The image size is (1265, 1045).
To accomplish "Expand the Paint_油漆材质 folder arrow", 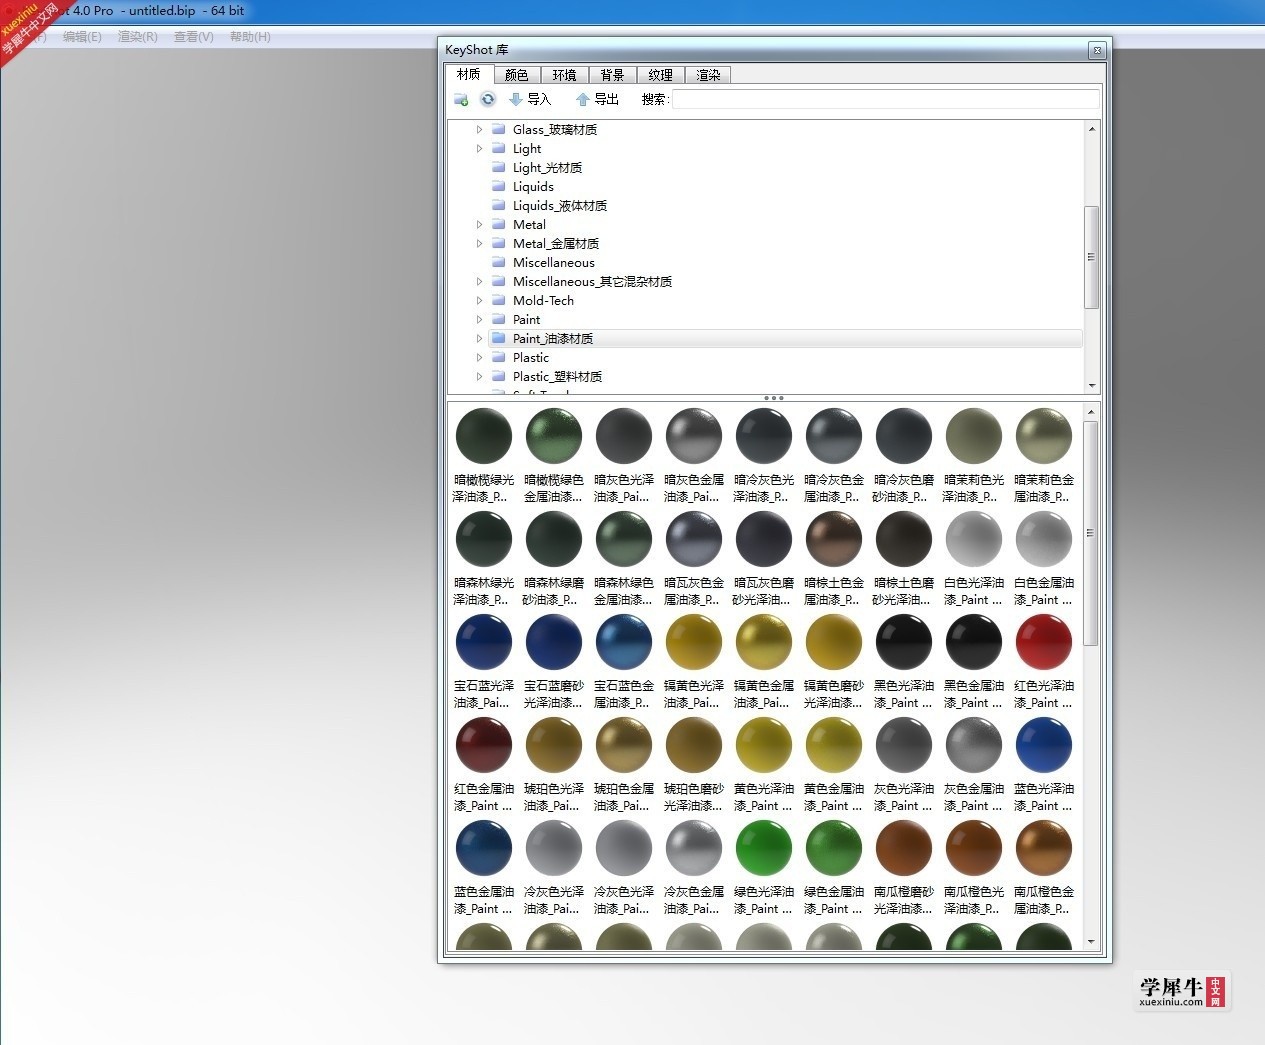I will (479, 339).
